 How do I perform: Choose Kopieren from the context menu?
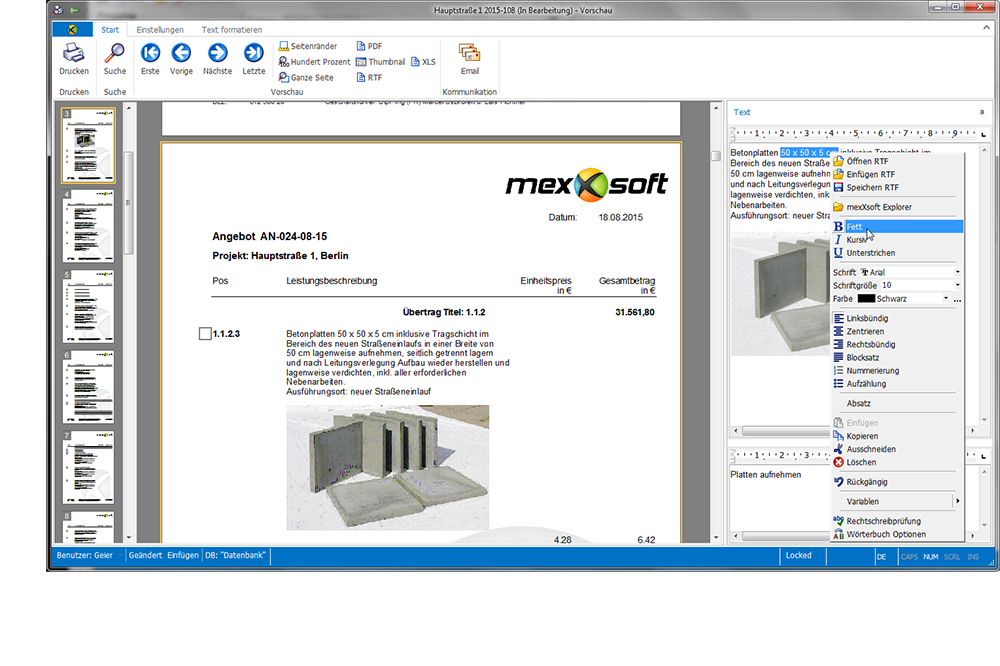coord(862,436)
